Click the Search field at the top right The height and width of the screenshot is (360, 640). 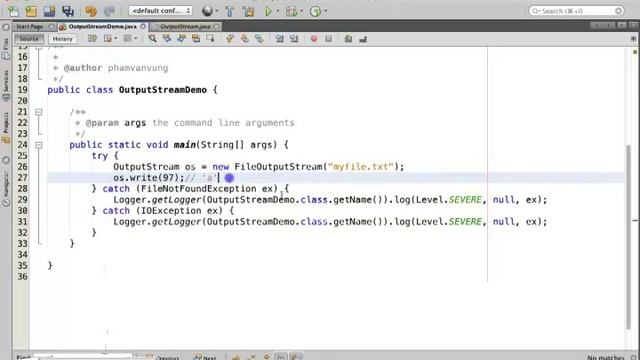(576, 11)
